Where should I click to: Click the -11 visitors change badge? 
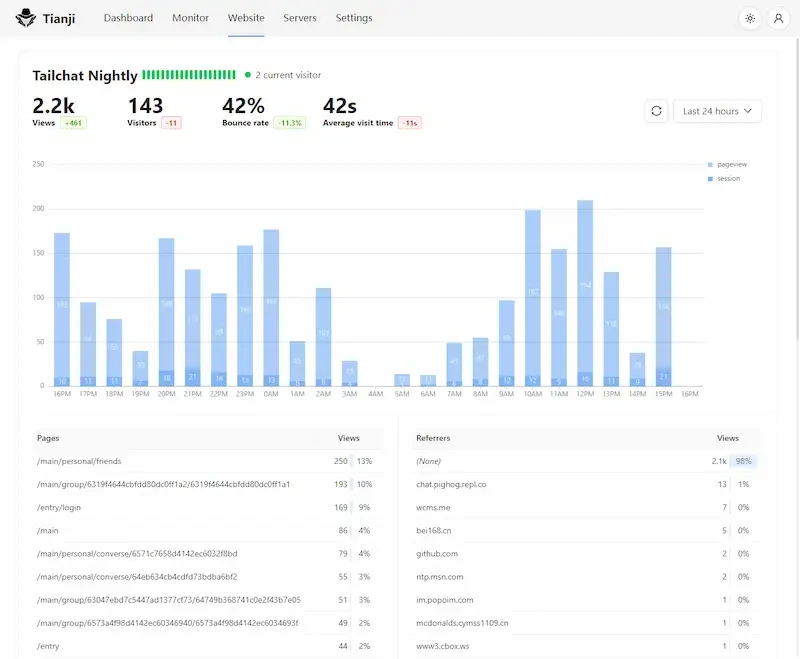171,123
